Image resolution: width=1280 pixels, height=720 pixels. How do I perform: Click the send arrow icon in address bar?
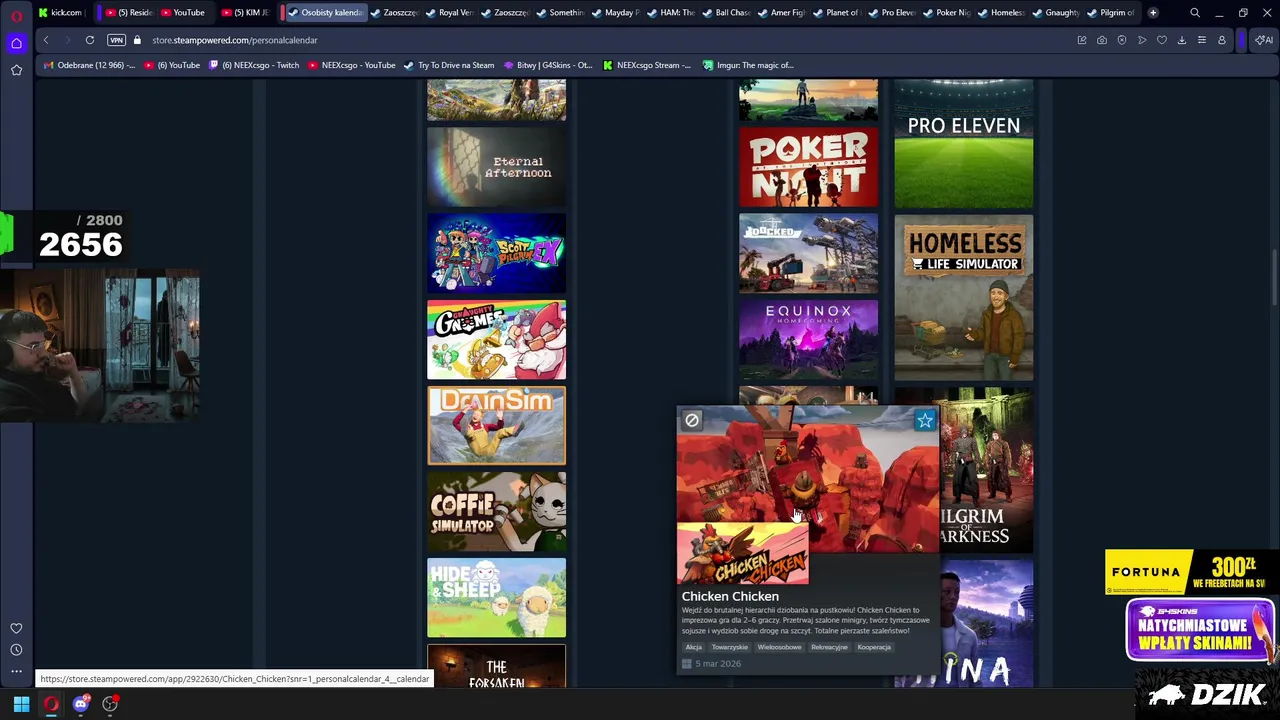click(x=1142, y=40)
